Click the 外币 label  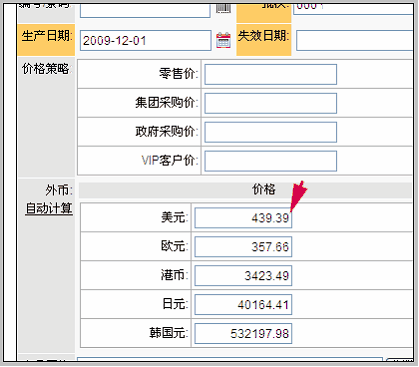tap(59, 190)
